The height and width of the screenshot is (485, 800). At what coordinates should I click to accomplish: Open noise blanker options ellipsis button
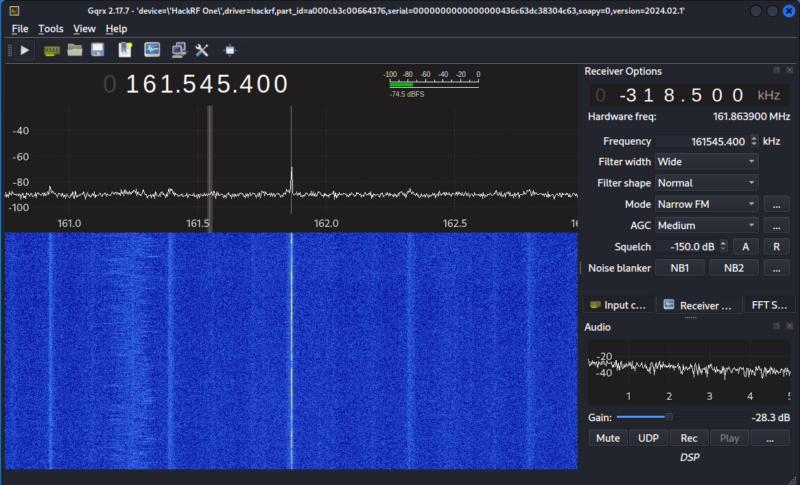[x=776, y=268]
